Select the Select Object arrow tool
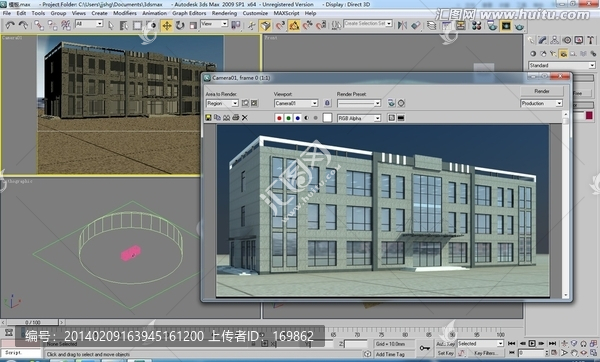Viewport: 600px width, 362px height. pyautogui.click(x=111, y=26)
